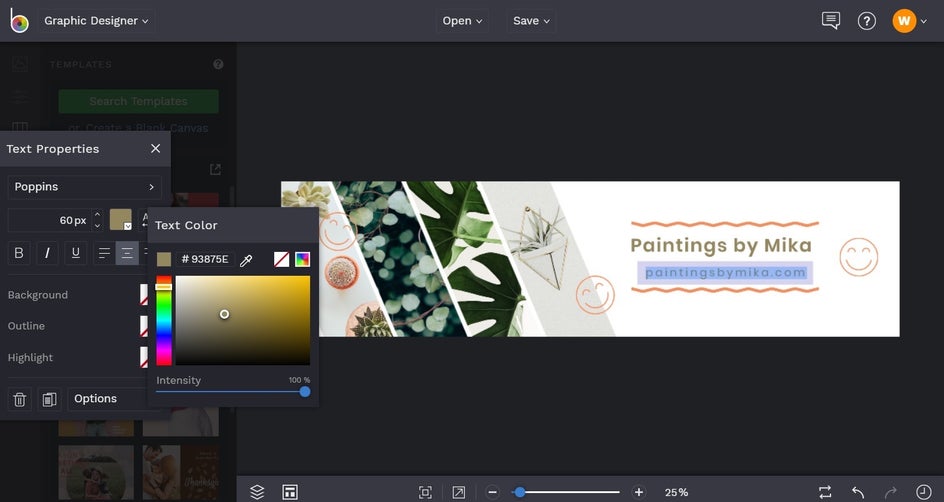
Task: Click the zoom slider handle
Action: click(x=520, y=492)
